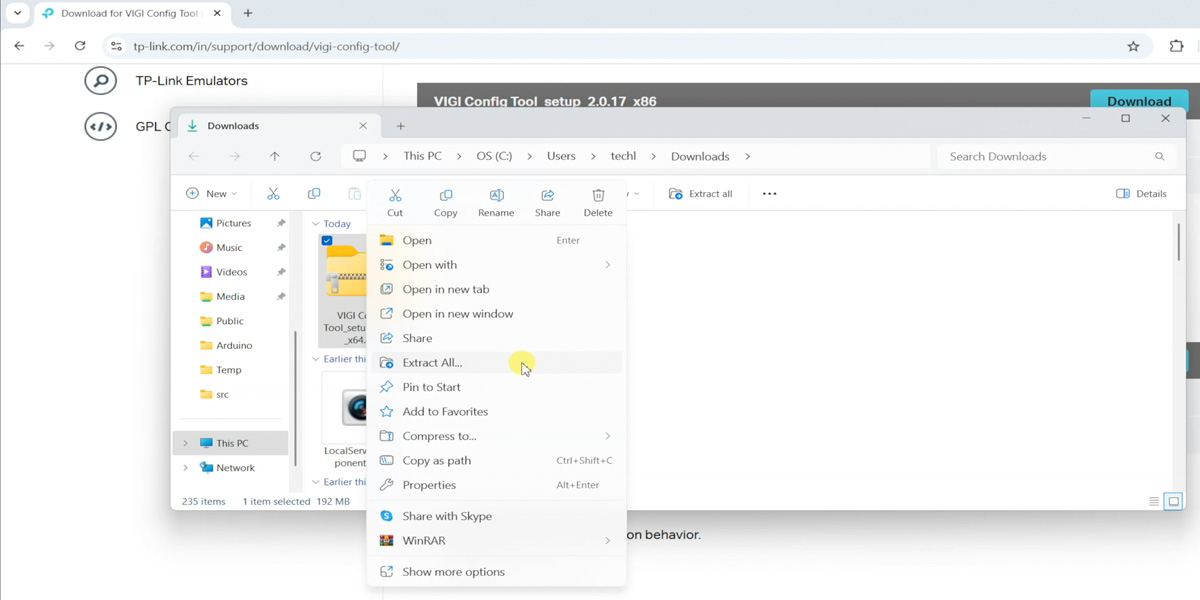This screenshot has width=1200, height=600.
Task: Click Extract all in Explorer toolbar
Action: click(x=701, y=194)
